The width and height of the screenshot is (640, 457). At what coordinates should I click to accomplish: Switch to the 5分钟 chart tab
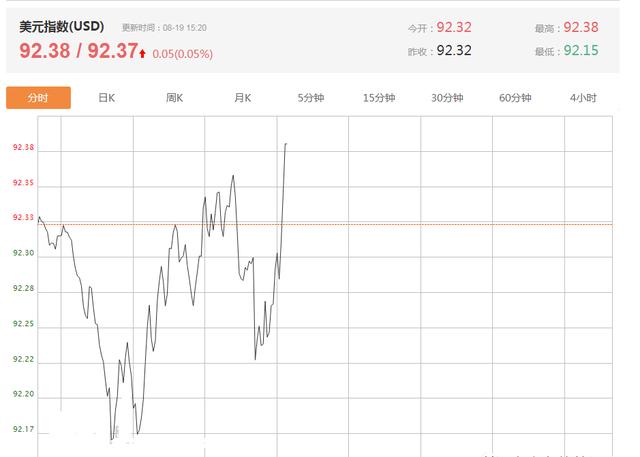(x=311, y=98)
